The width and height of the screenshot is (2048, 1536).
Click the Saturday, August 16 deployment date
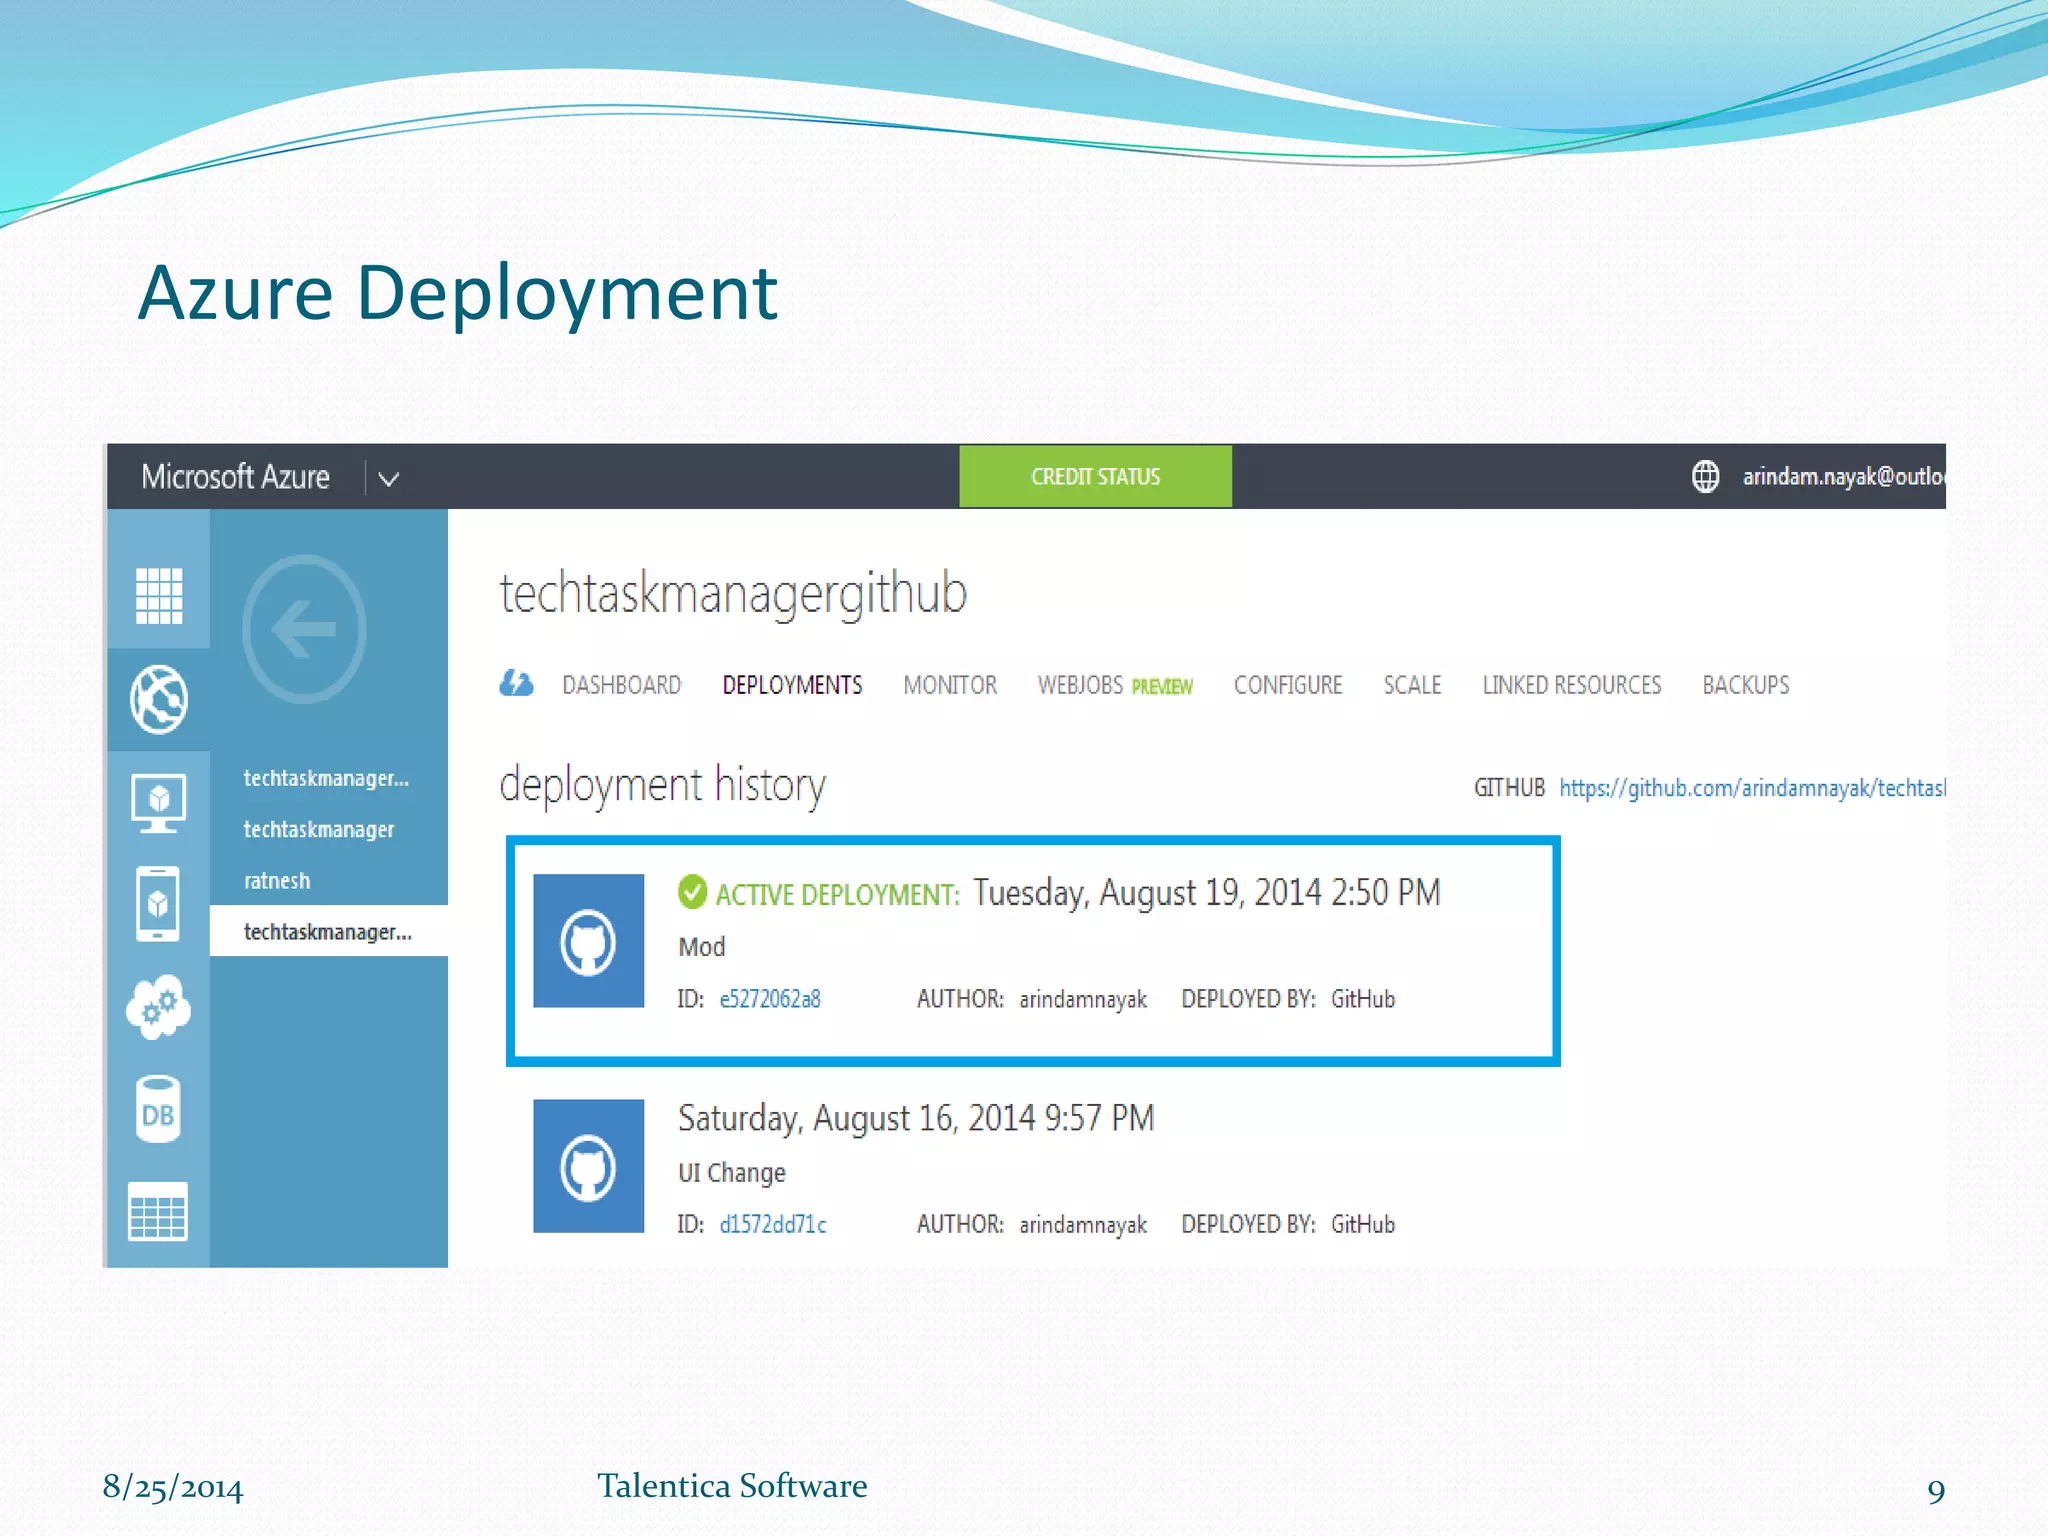(x=916, y=1118)
